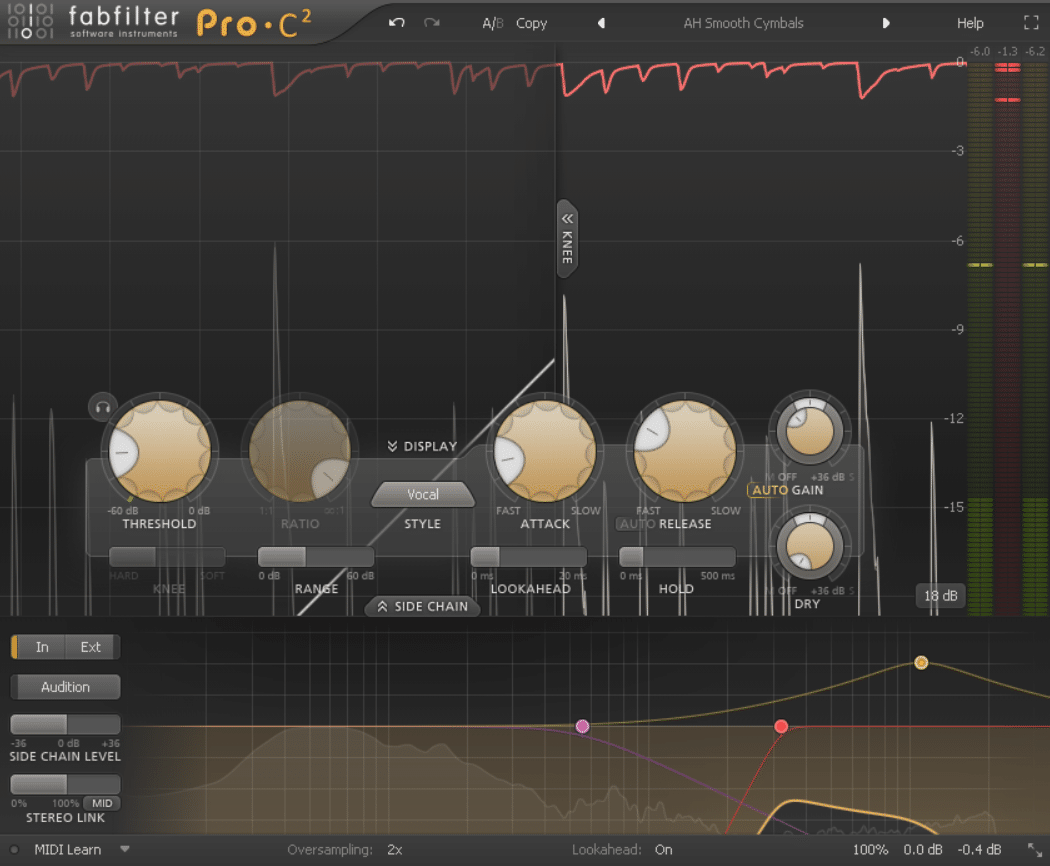Viewport: 1050px width, 866px height.
Task: Open the Help menu
Action: coord(970,23)
